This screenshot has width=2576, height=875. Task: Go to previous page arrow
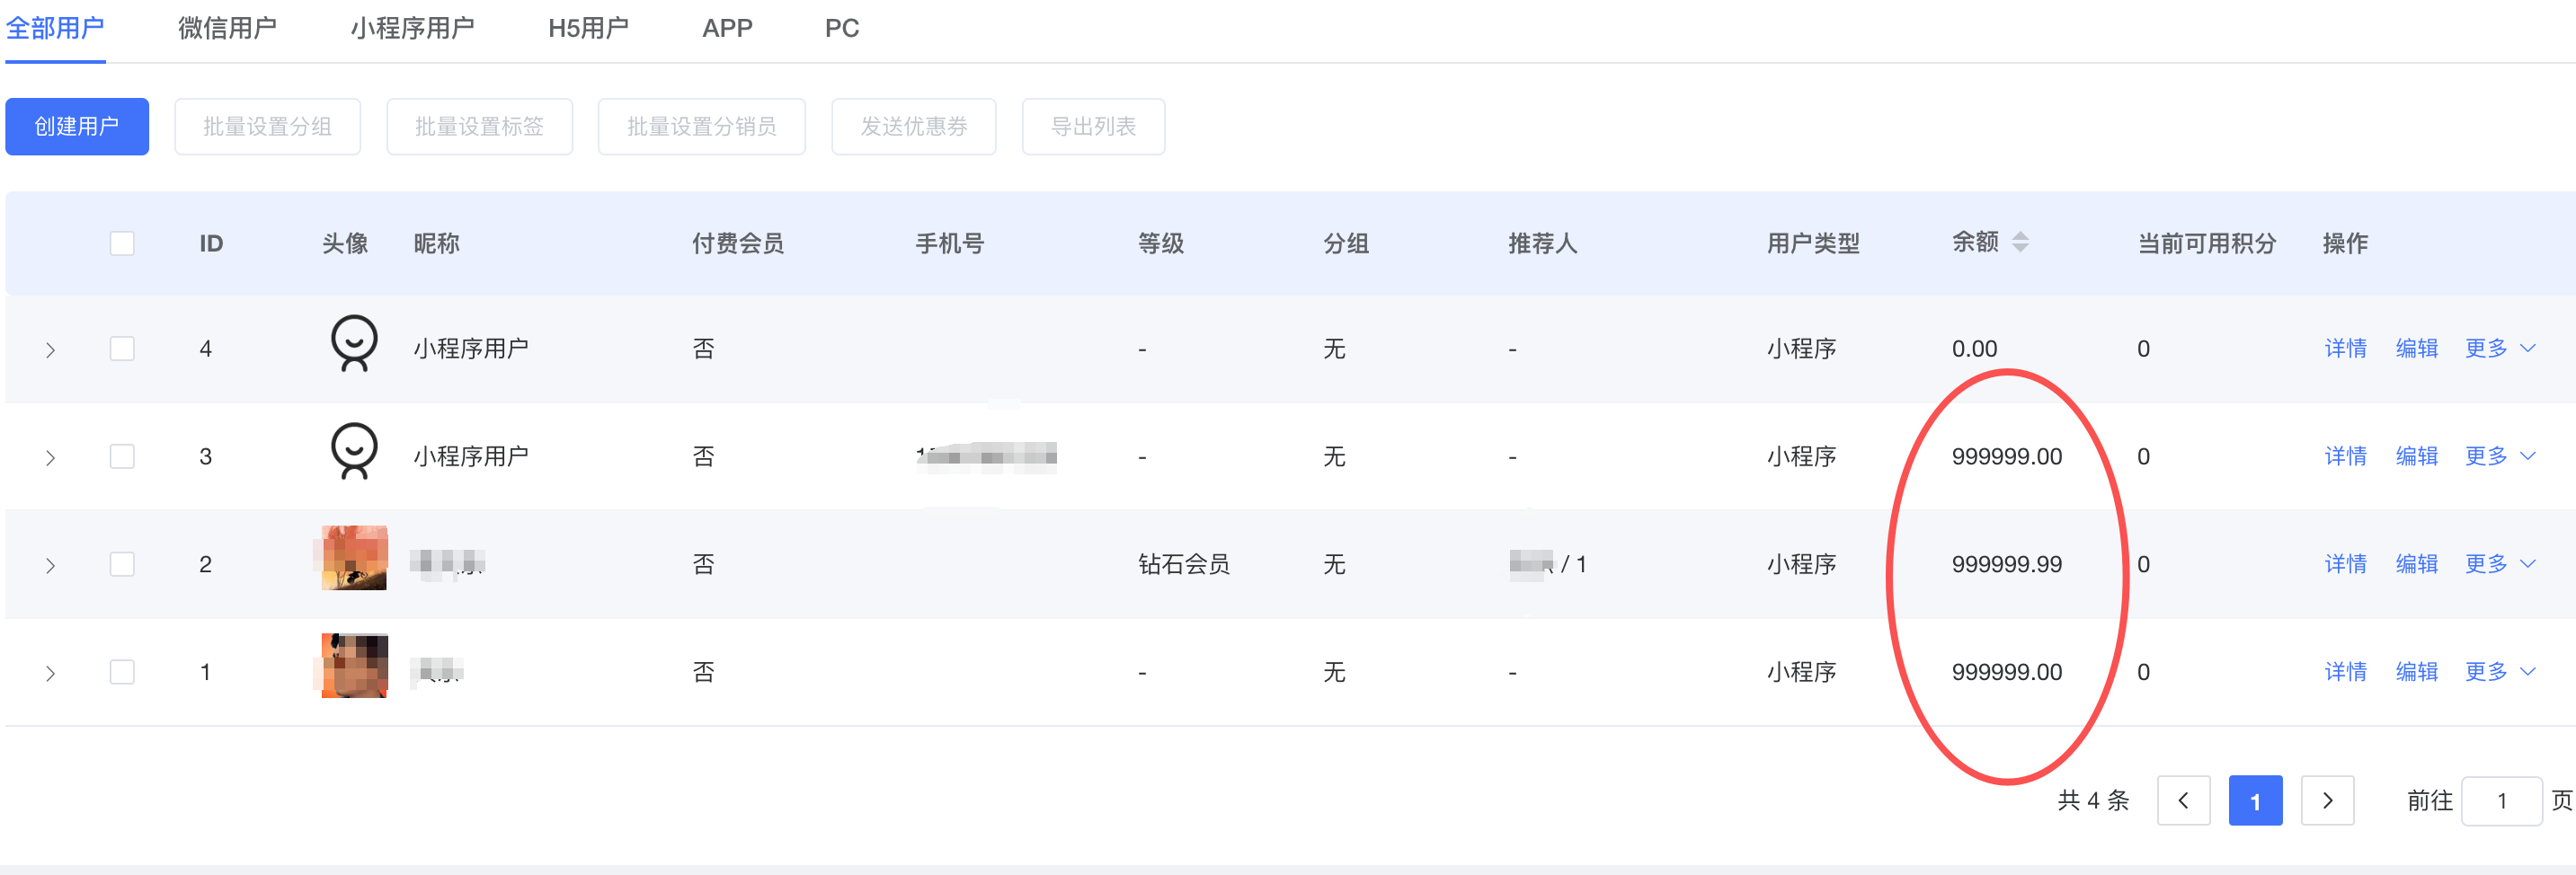(2183, 800)
